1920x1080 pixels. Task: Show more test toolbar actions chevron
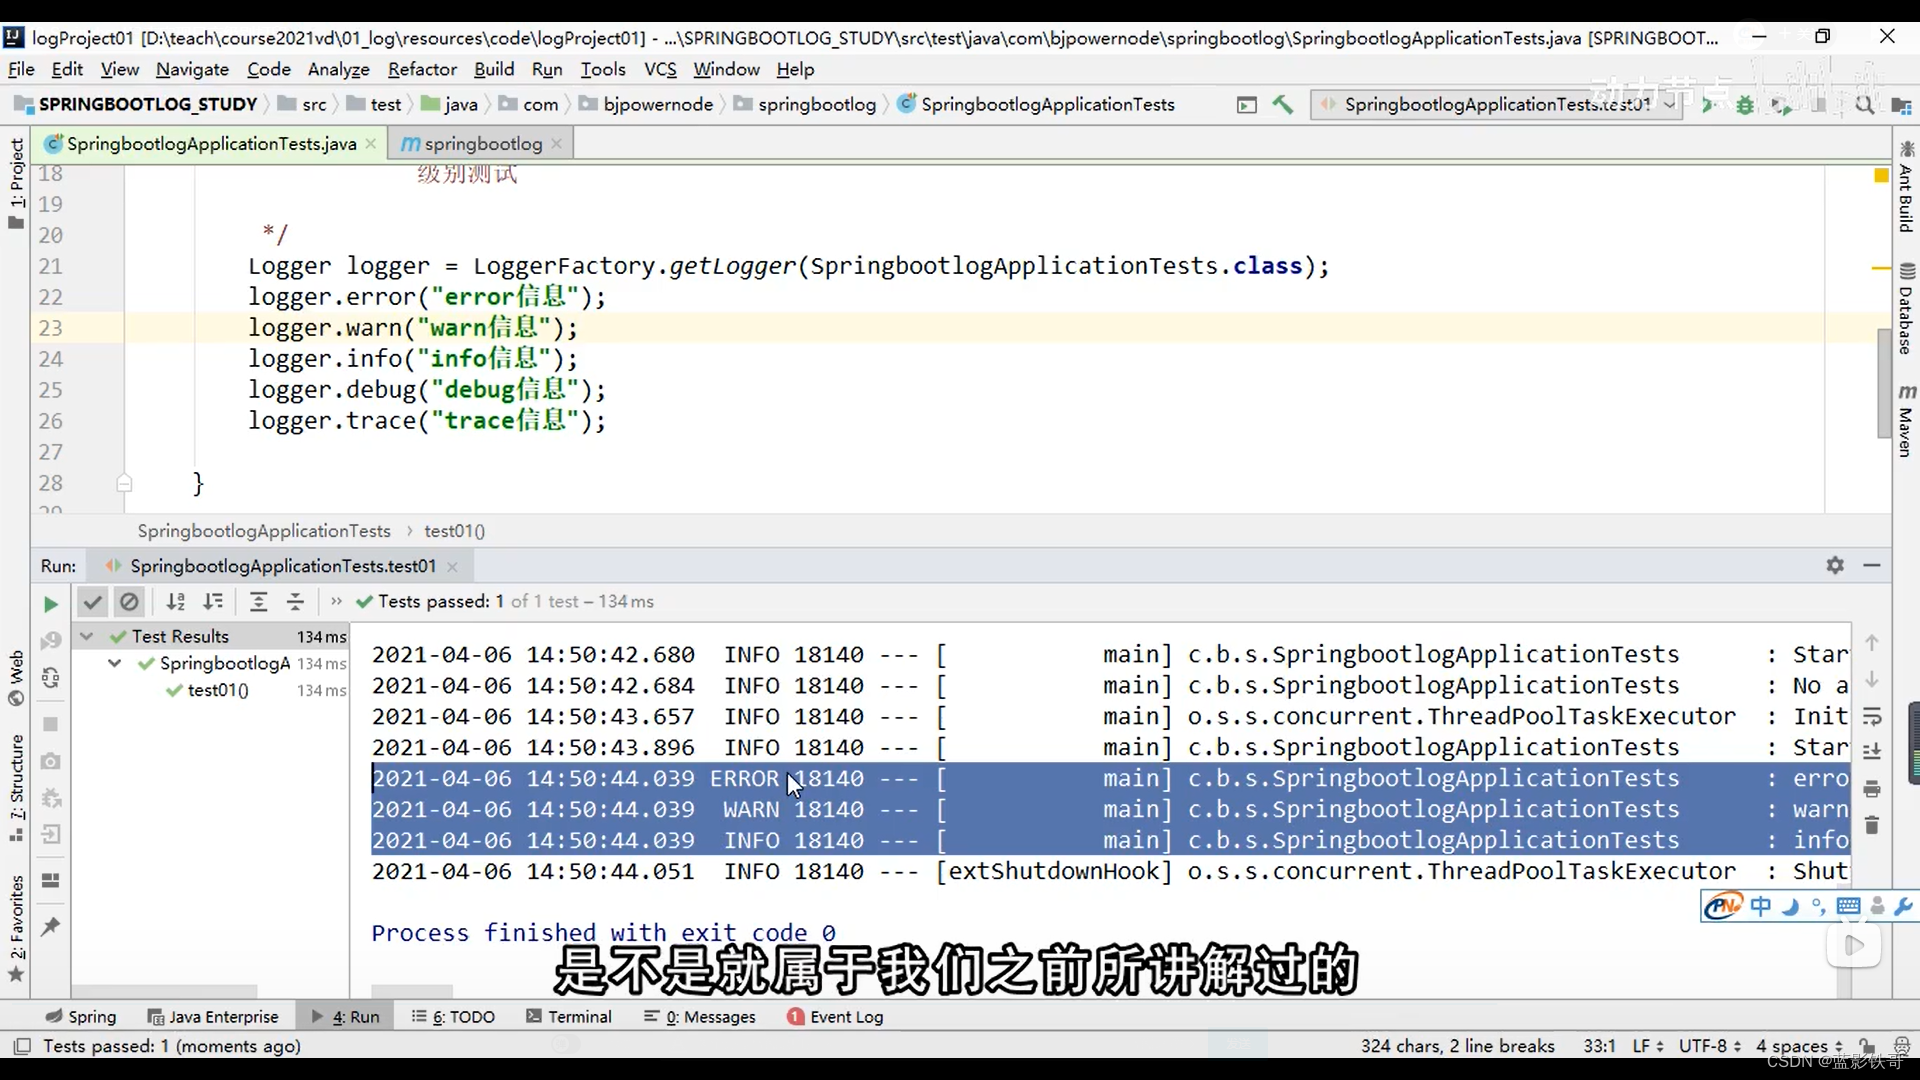point(336,602)
